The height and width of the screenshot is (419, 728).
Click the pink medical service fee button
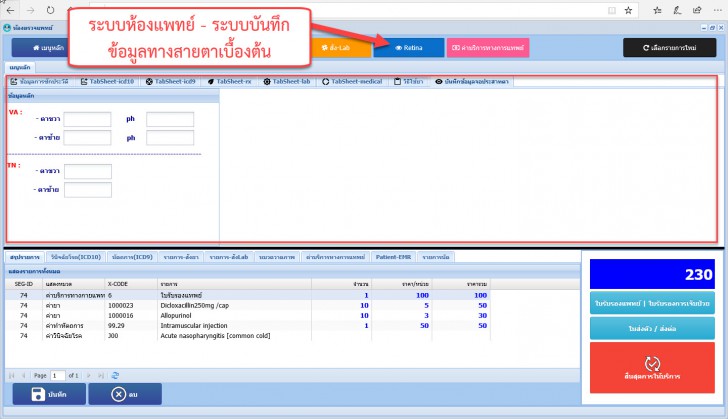(488, 47)
